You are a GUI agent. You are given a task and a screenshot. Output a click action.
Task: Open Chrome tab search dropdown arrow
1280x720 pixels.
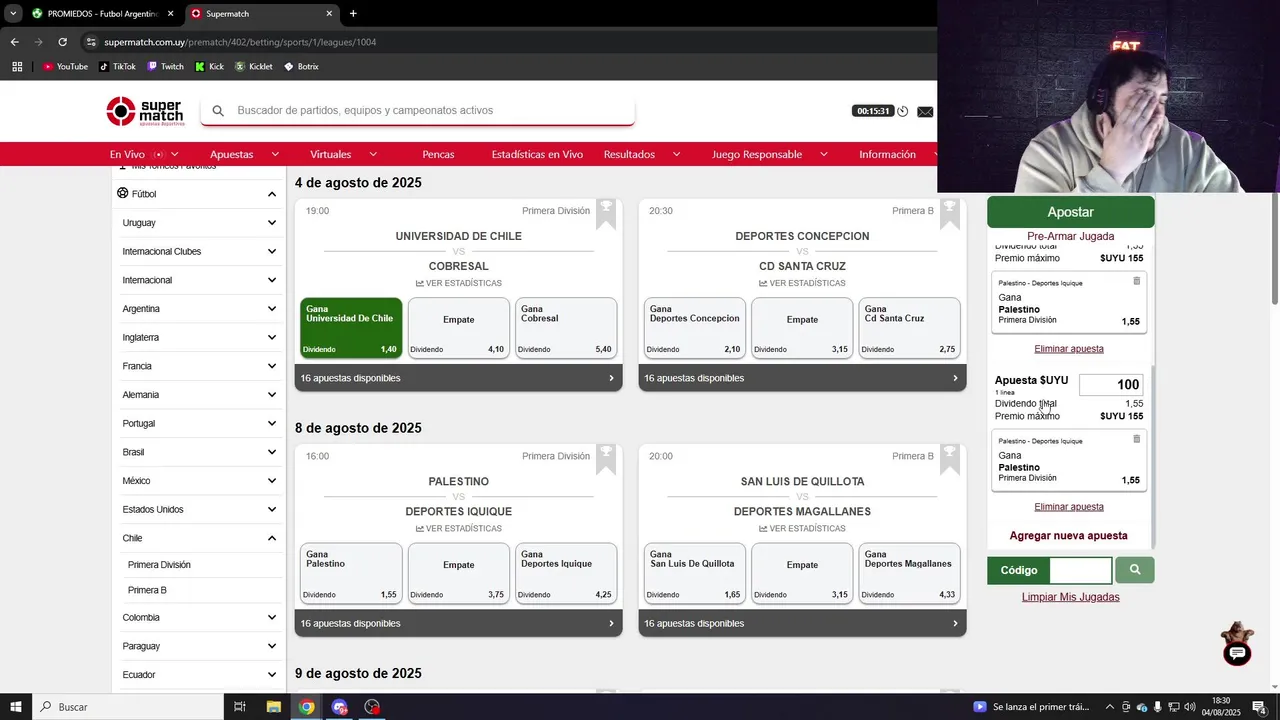(13, 14)
